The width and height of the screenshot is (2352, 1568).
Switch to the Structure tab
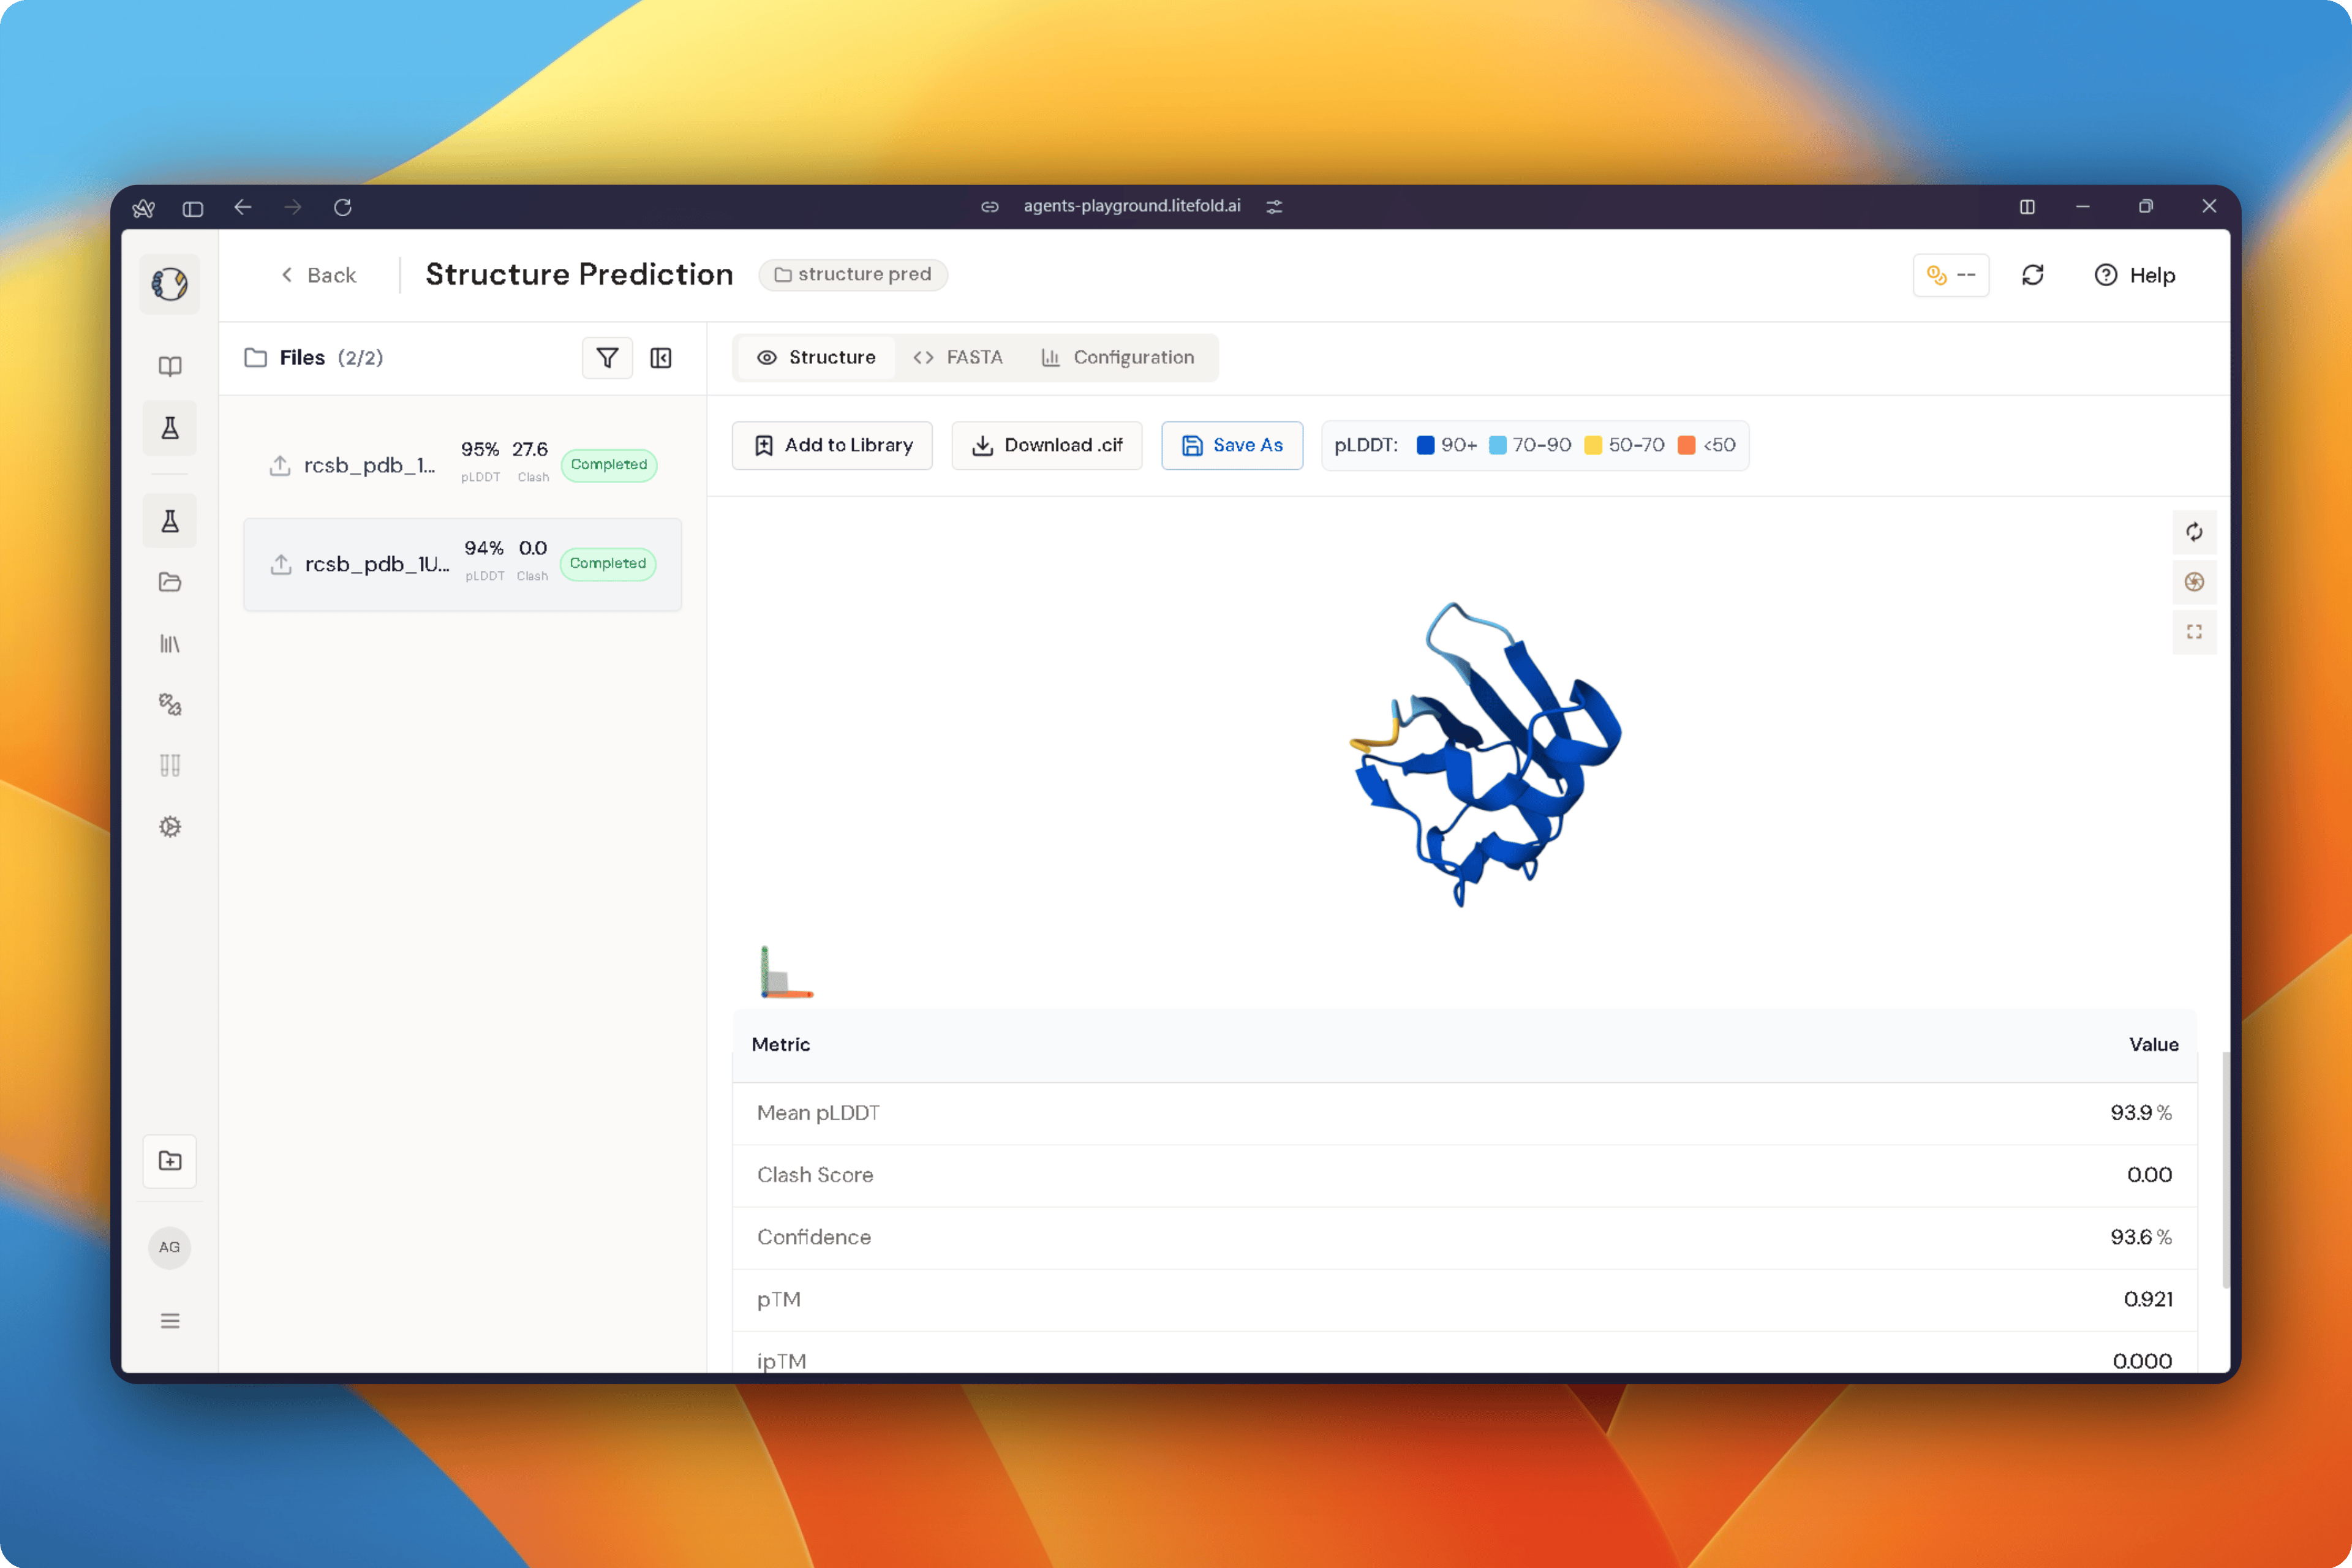(816, 358)
